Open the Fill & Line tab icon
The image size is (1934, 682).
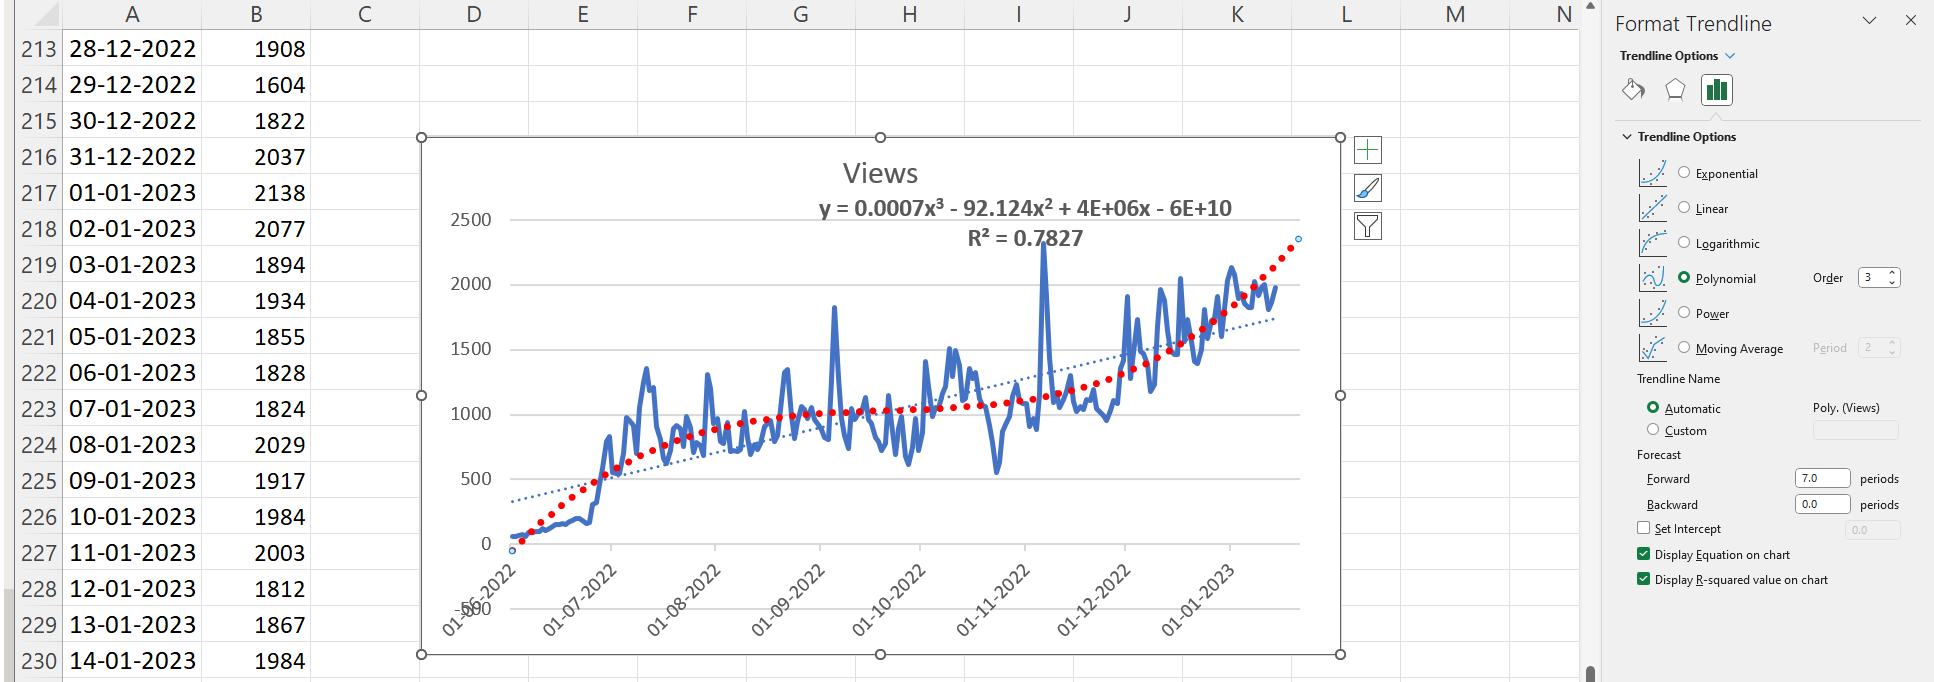click(1633, 90)
